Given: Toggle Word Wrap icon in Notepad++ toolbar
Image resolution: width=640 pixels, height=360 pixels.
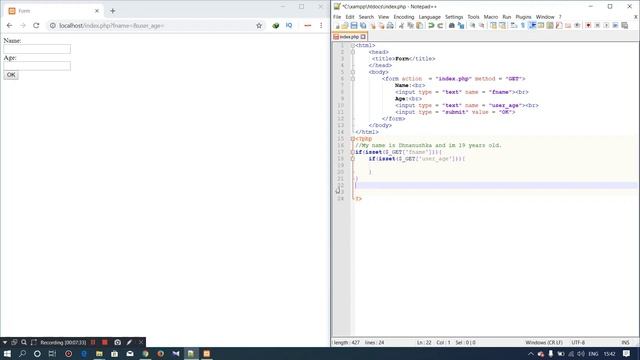Looking at the screenshot, I should point(514,26).
